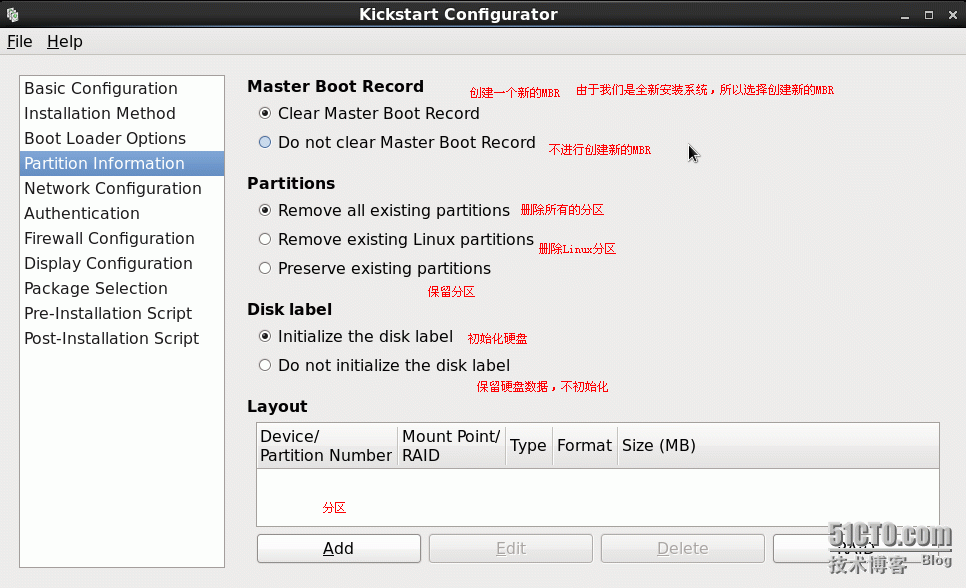
Task: Go to Package Selection section
Action: 122,288
